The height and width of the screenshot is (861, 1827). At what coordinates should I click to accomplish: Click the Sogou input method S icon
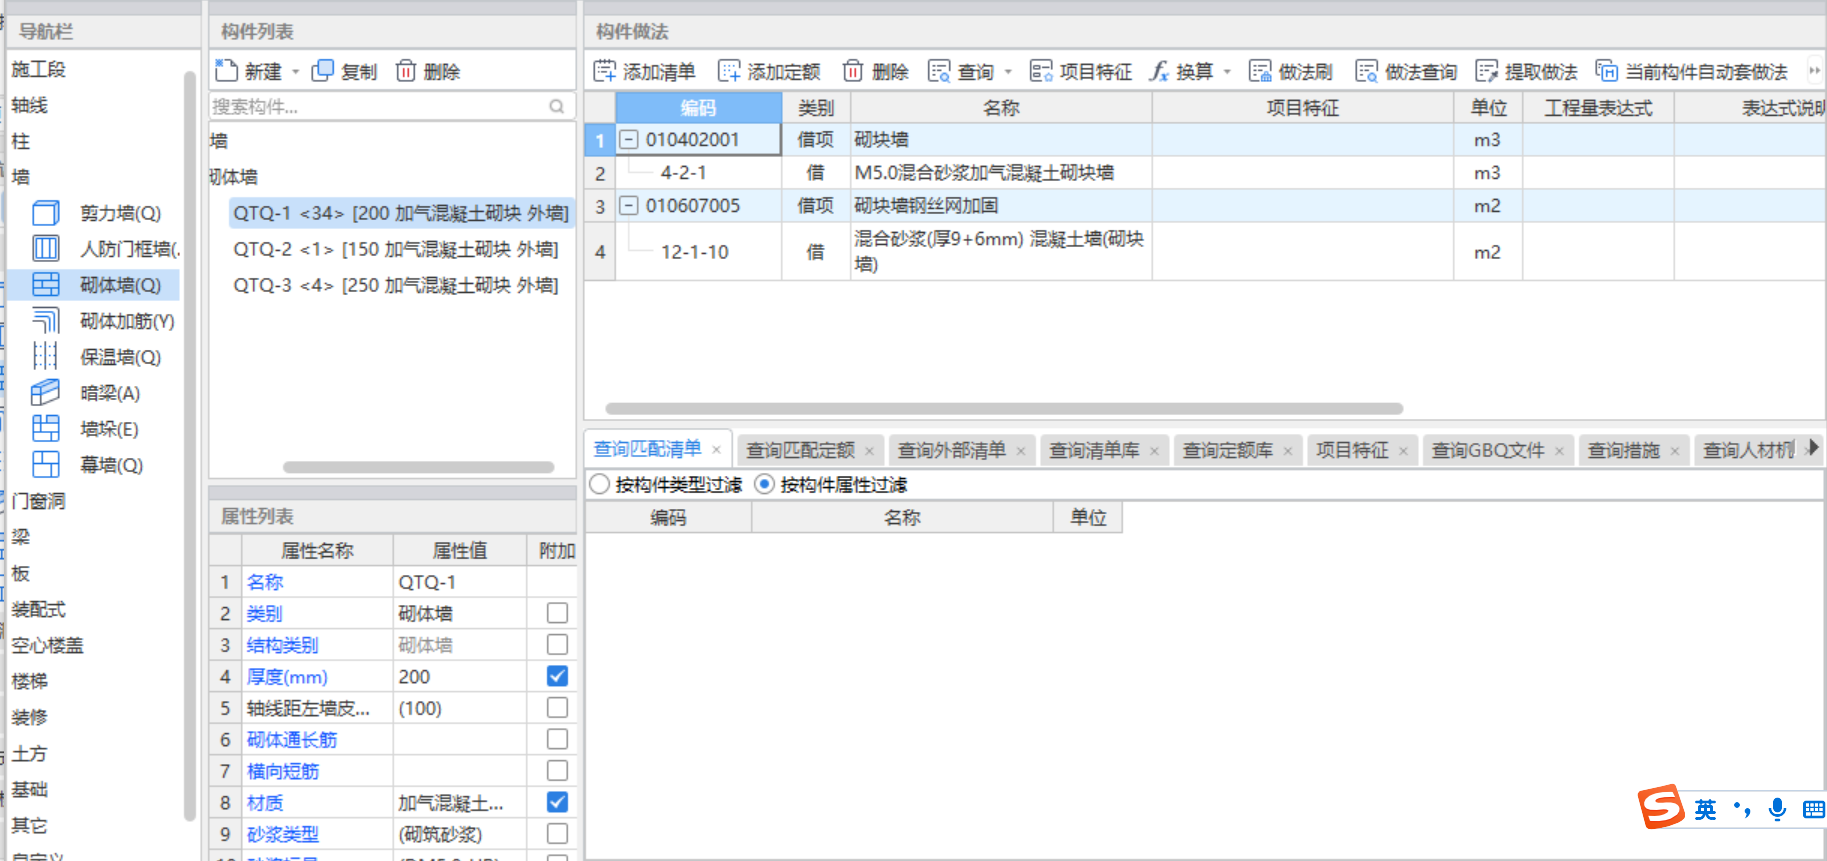[1661, 807]
